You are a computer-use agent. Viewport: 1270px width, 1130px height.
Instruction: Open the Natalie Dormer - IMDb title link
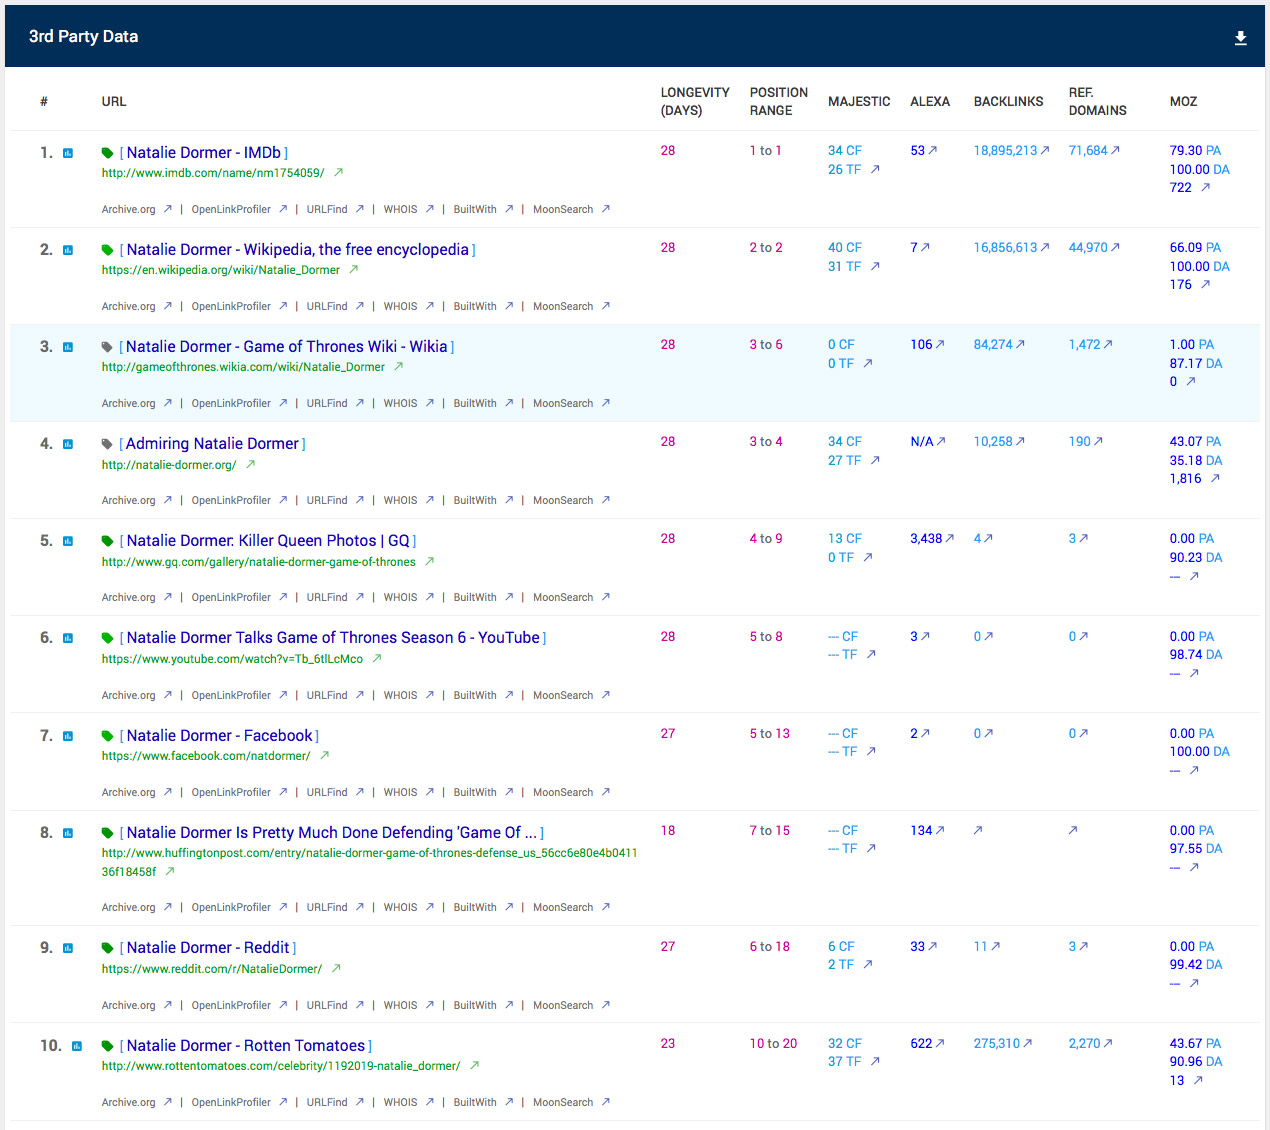tap(204, 153)
